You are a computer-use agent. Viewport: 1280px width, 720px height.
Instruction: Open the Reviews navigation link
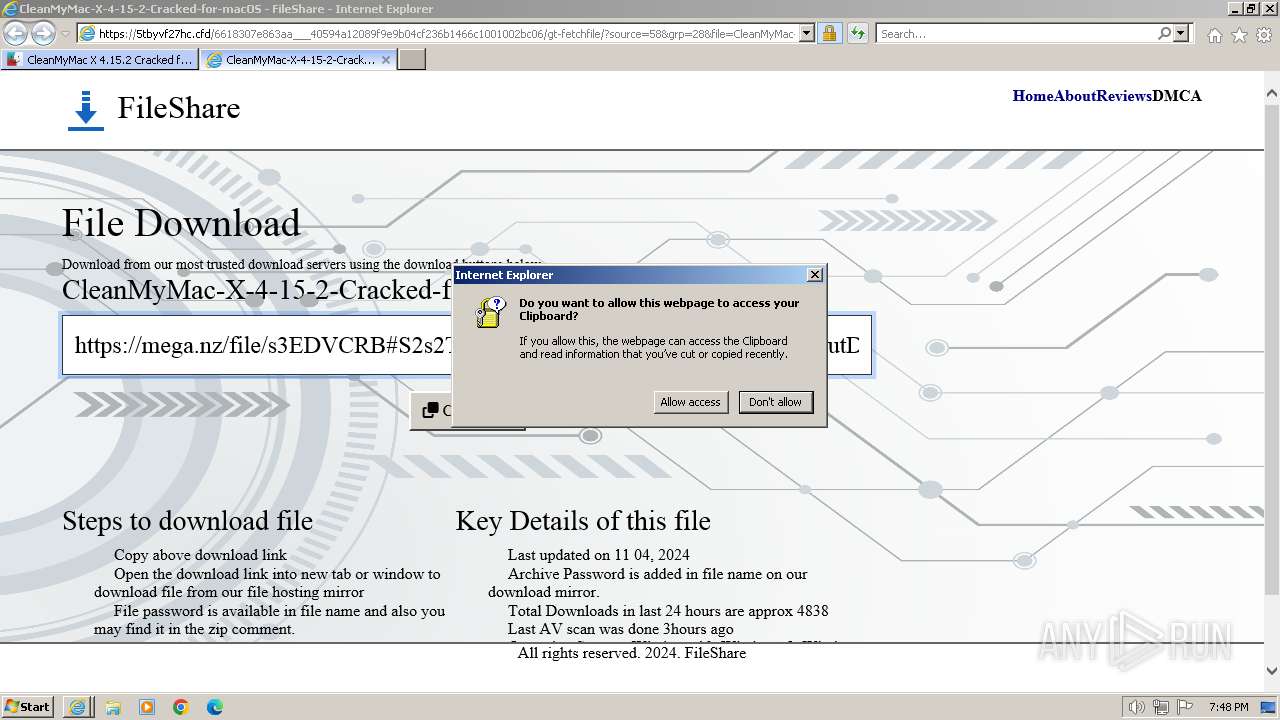pos(1124,96)
